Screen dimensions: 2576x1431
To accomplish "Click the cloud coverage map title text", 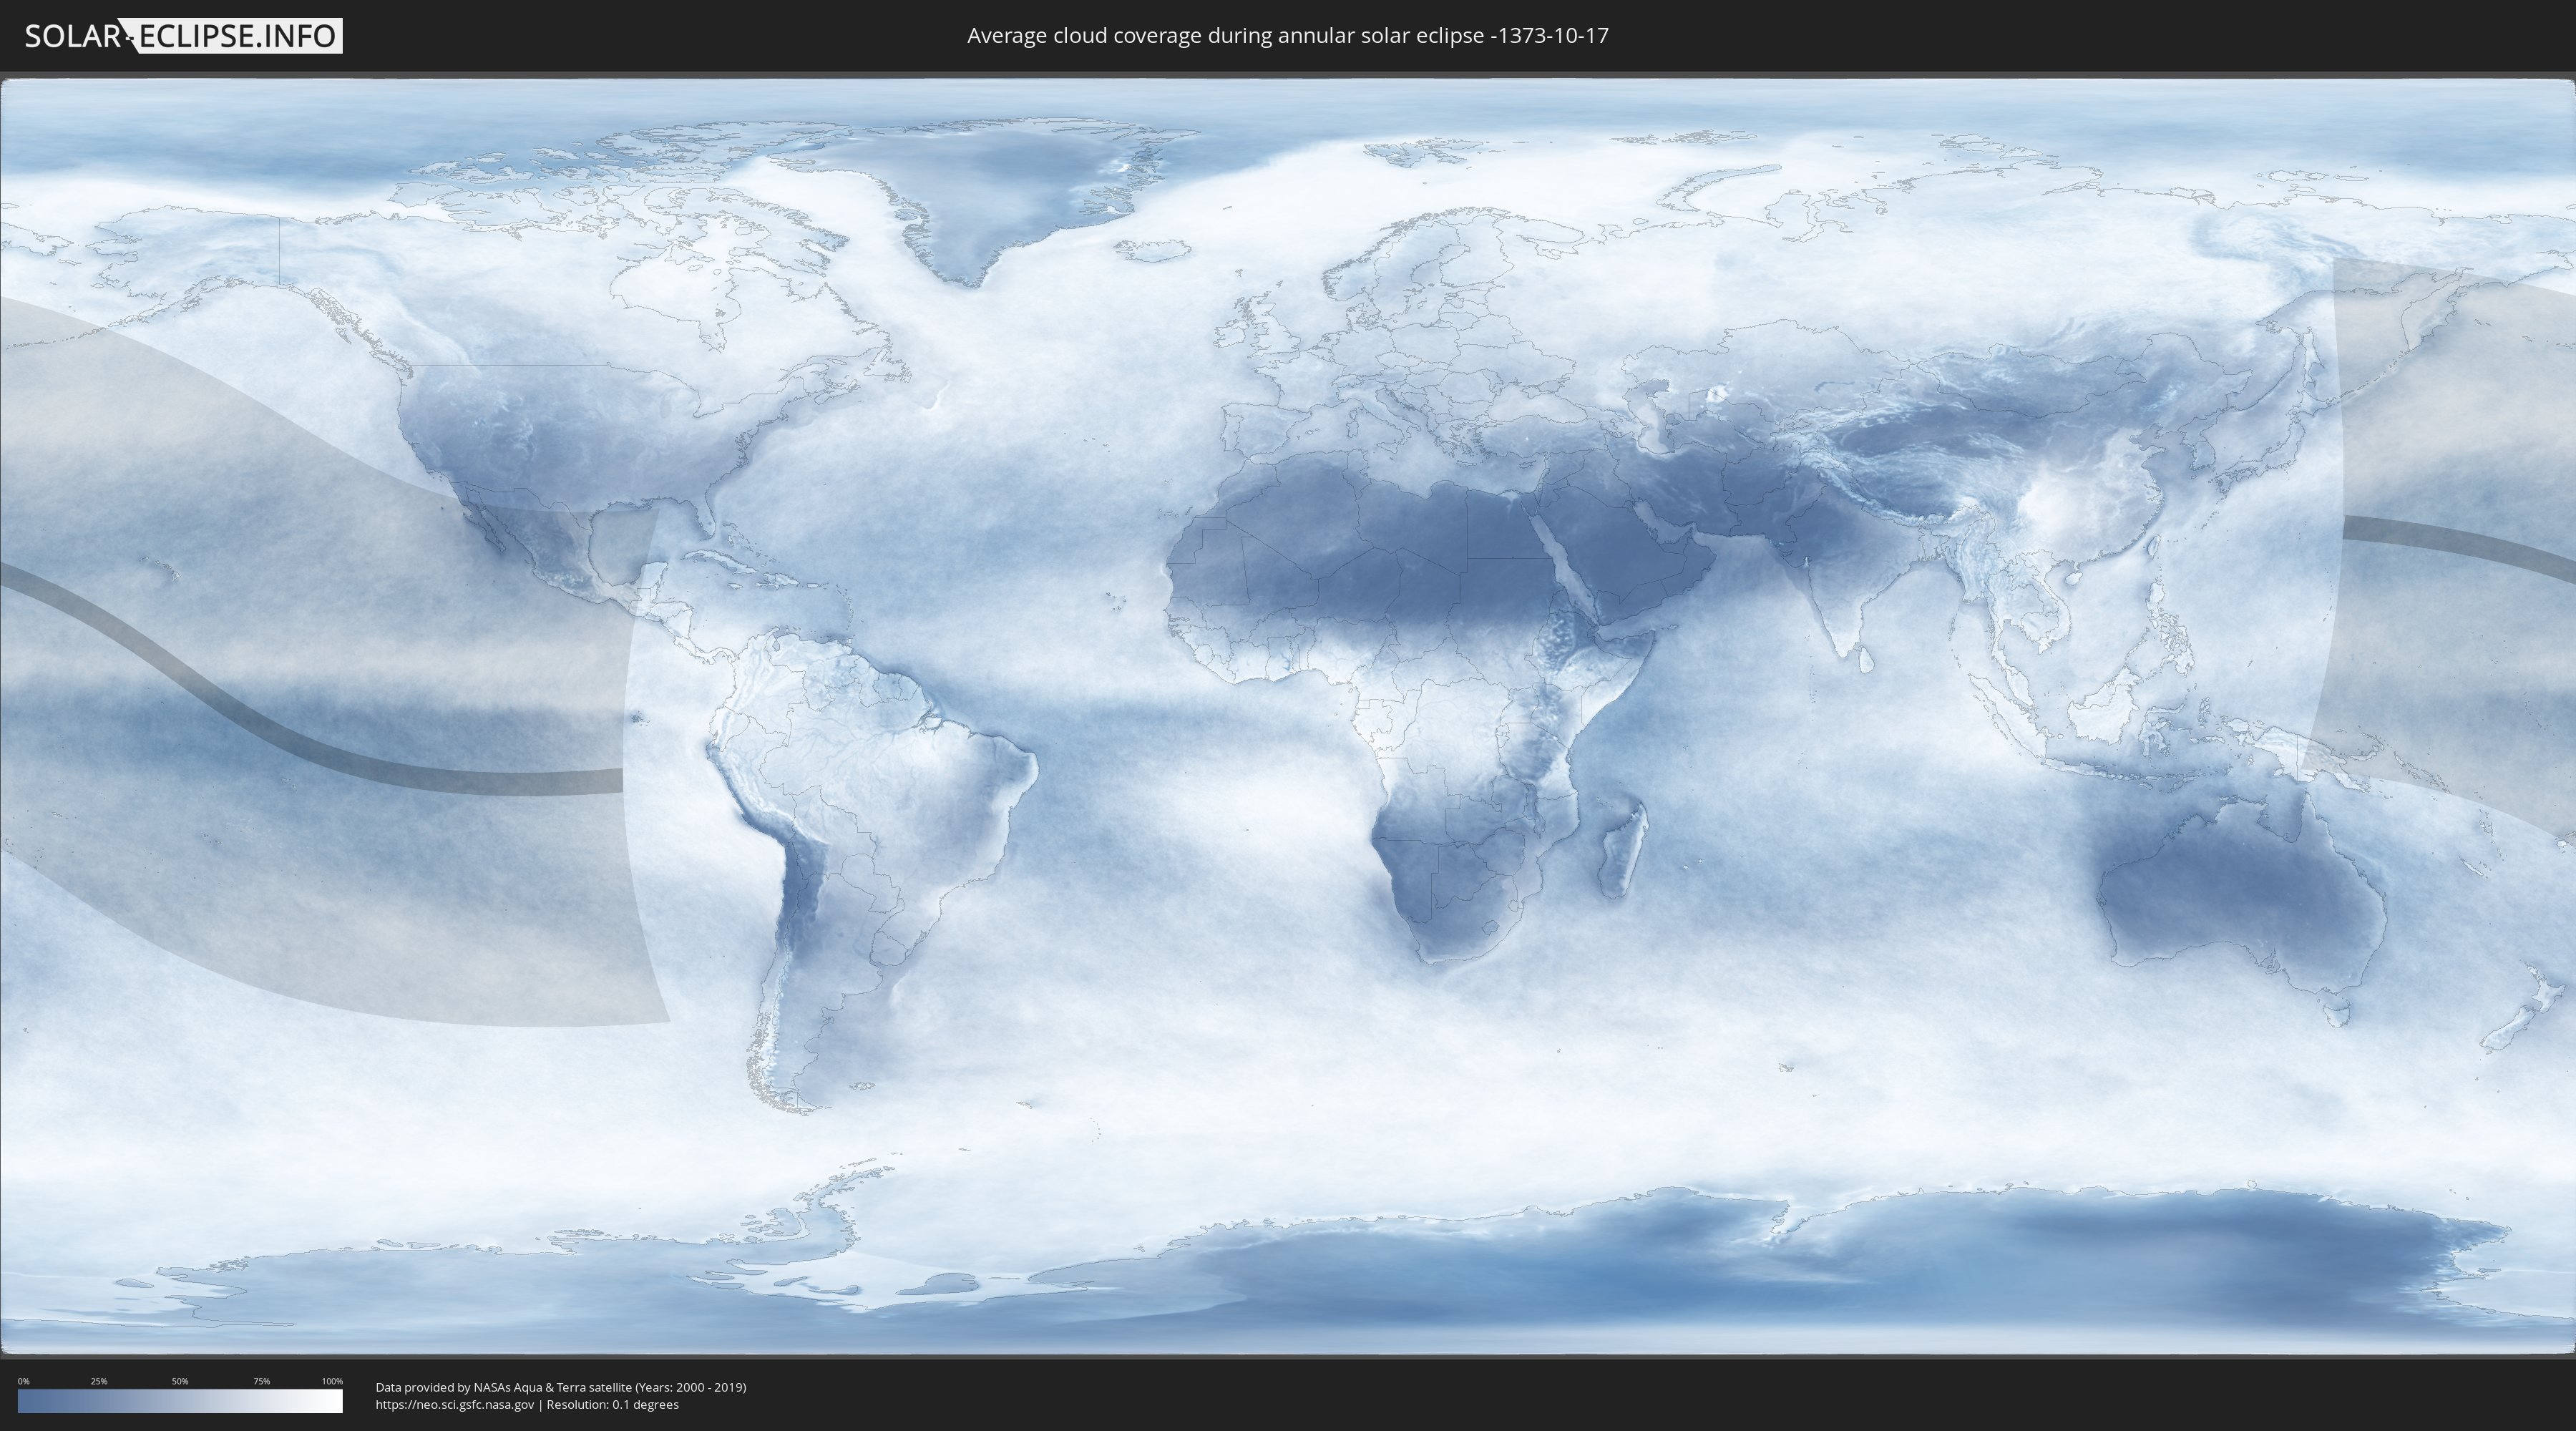I will click(x=1287, y=36).
